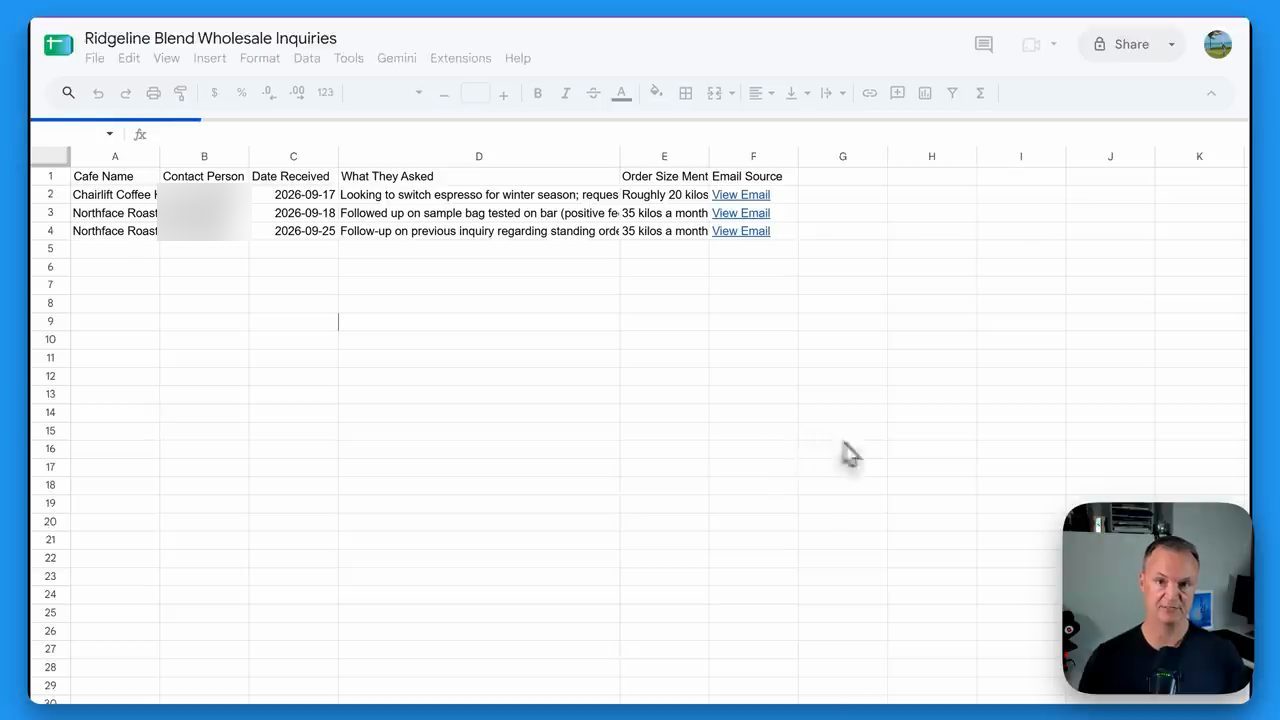Insert chart using toolbar icon
This screenshot has height=720, width=1280.
925,93
